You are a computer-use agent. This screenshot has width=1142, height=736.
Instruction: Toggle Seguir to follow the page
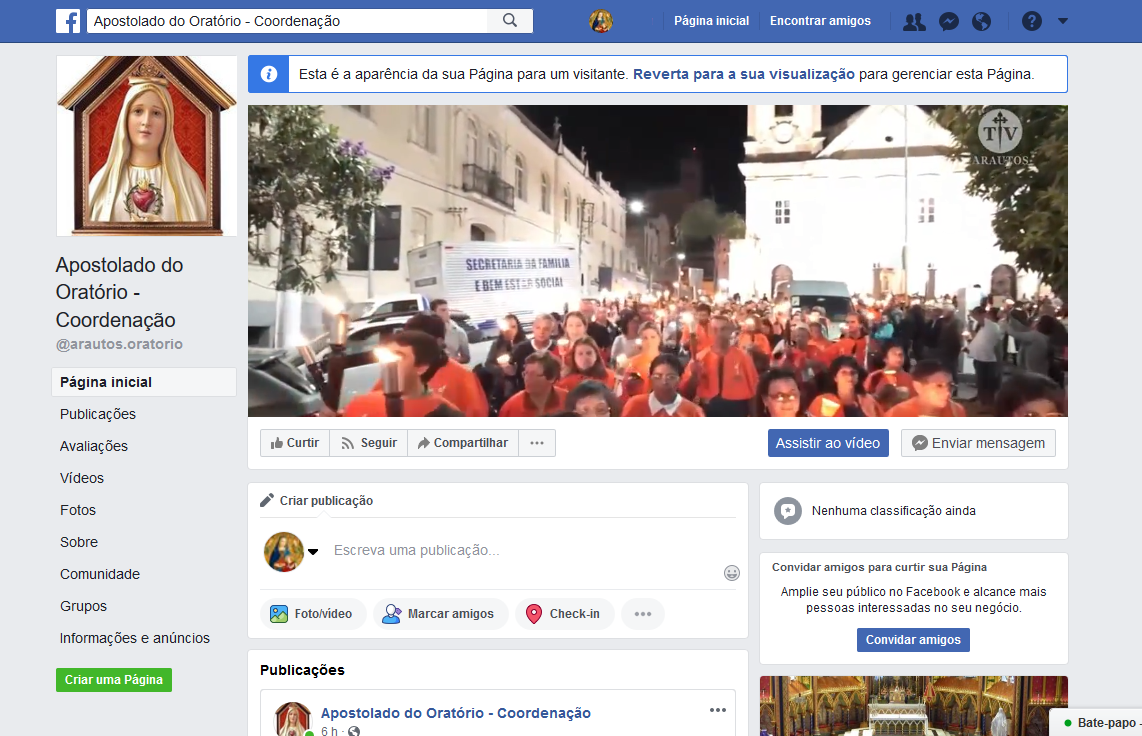point(369,443)
